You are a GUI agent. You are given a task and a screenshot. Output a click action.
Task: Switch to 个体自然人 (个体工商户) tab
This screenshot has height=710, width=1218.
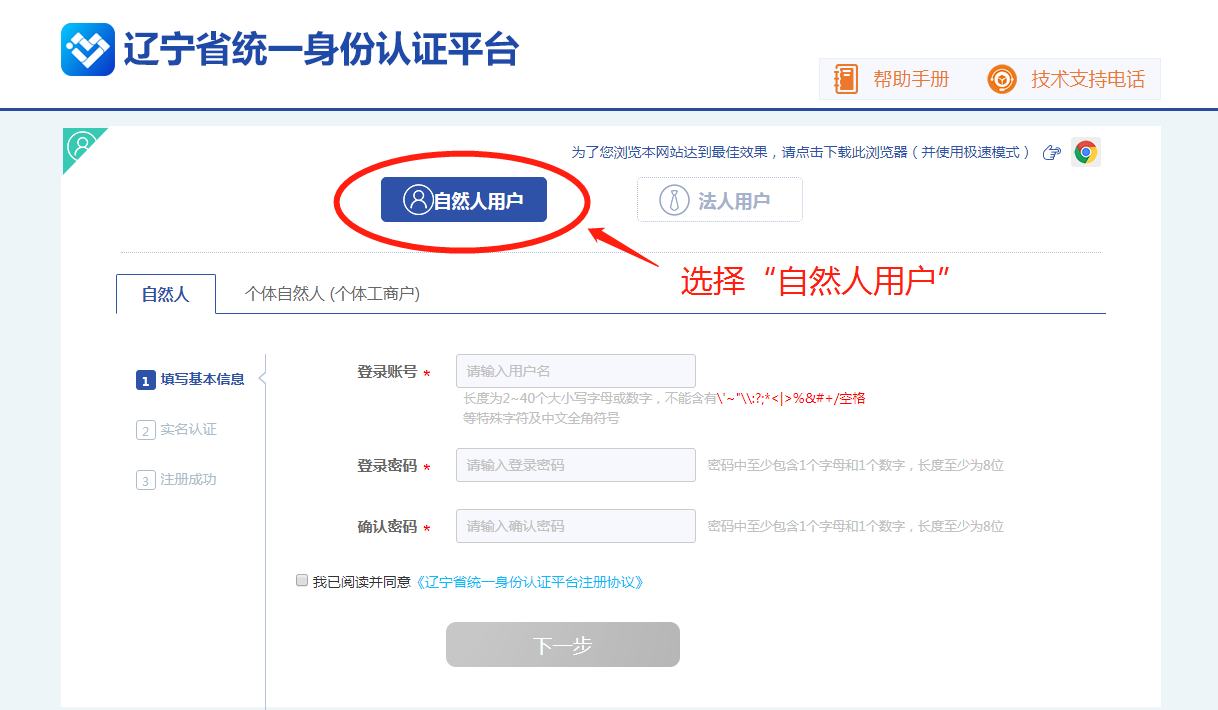click(332, 294)
